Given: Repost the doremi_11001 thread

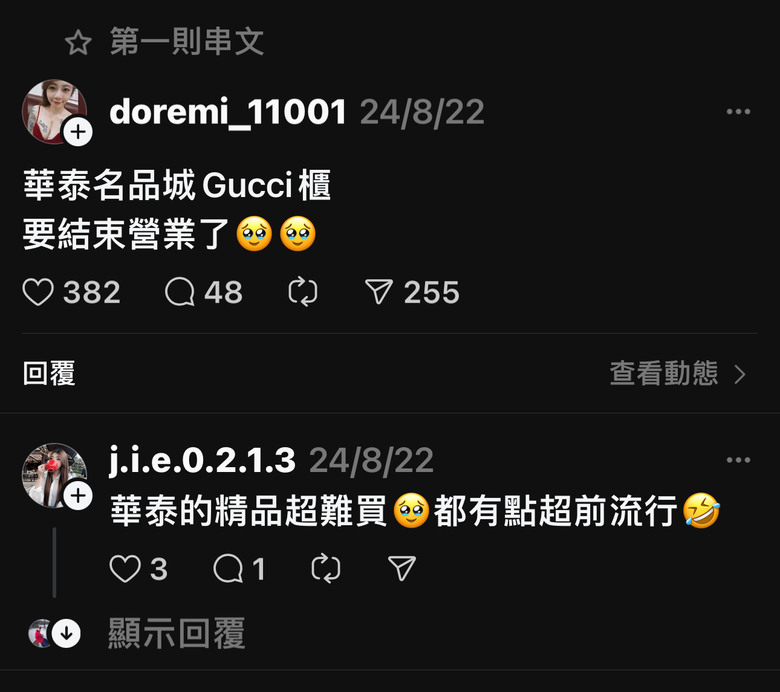Looking at the screenshot, I should 303,292.
